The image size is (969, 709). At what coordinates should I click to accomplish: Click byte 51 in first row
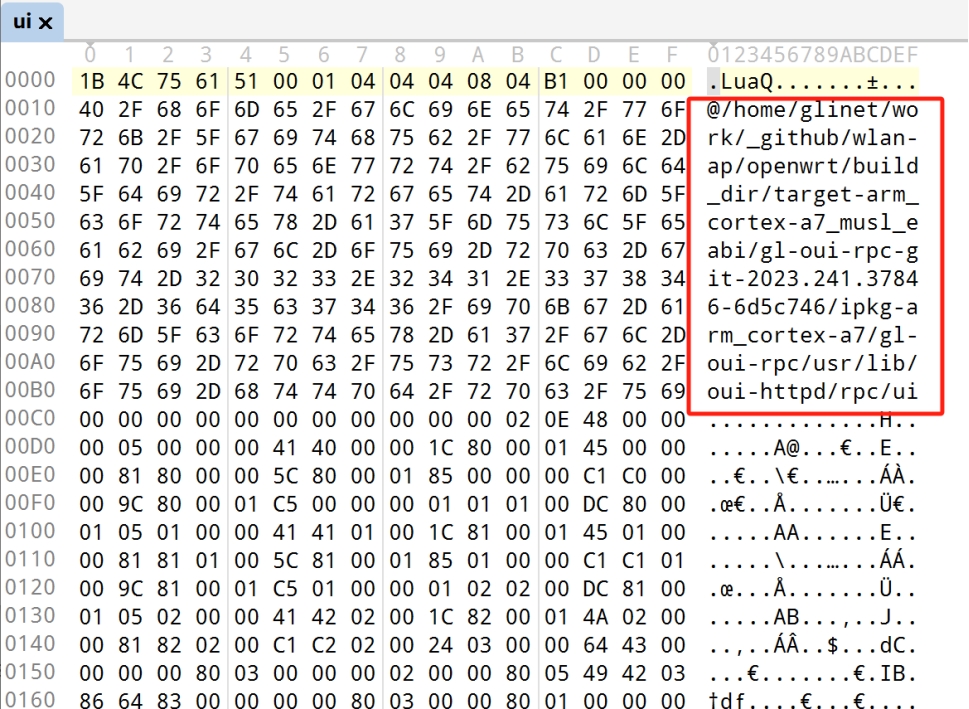pos(247,81)
